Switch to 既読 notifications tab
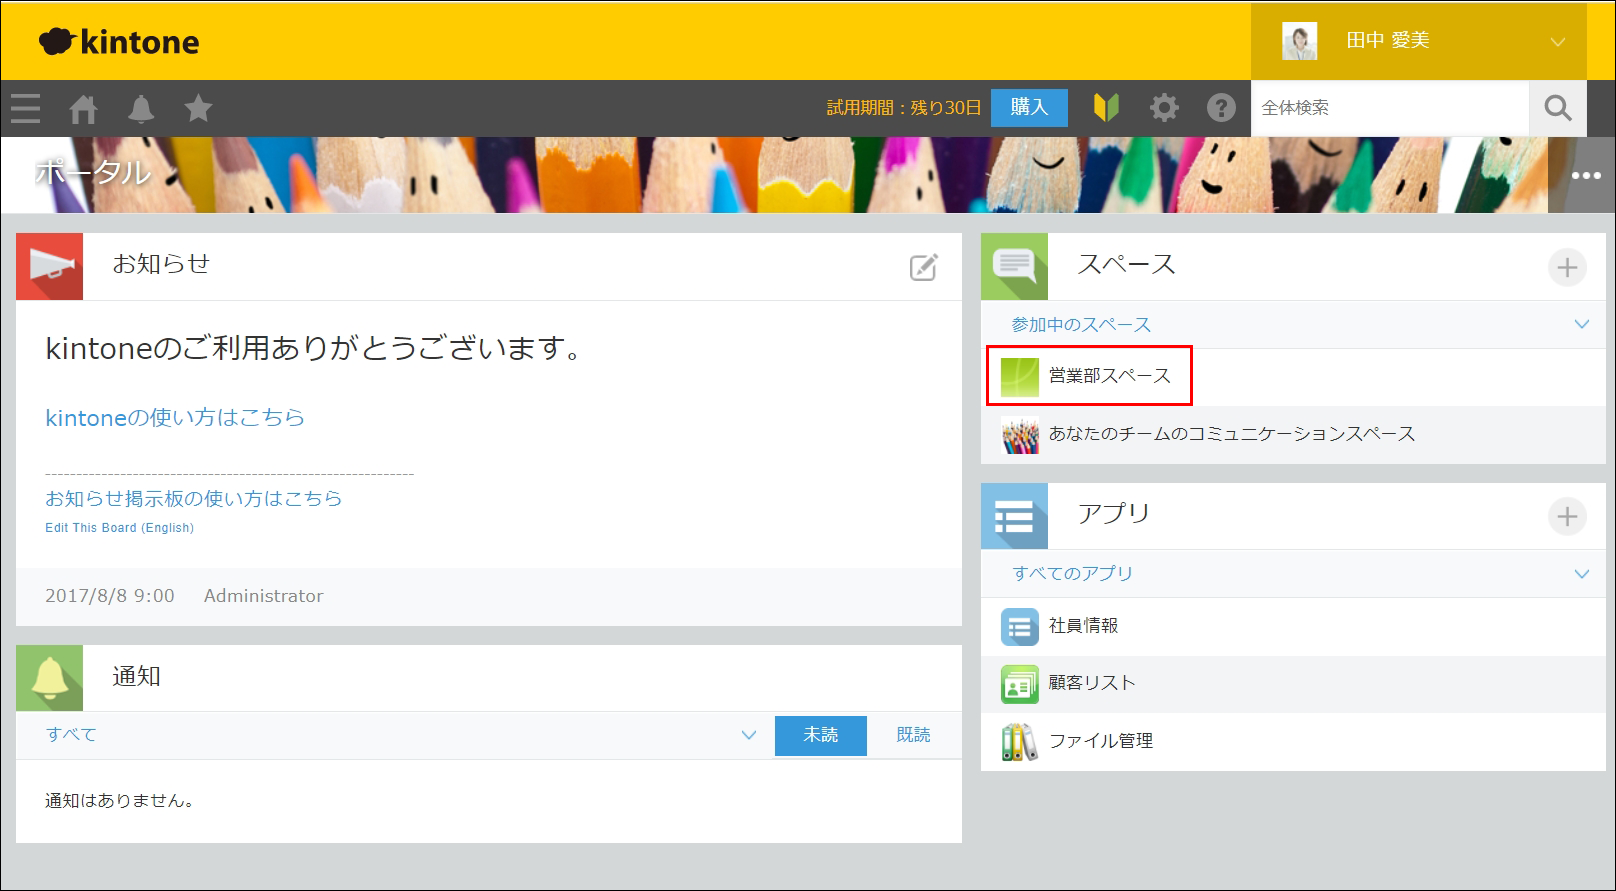Viewport: 1616px width, 891px height. point(913,735)
